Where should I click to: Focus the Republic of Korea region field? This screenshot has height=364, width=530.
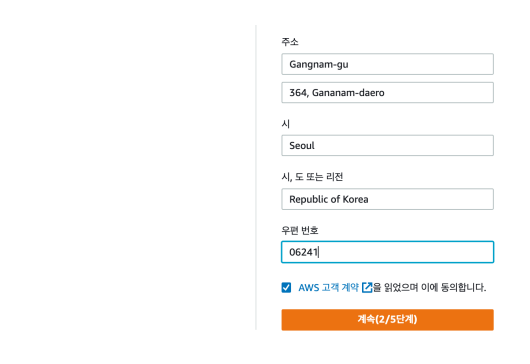387,199
